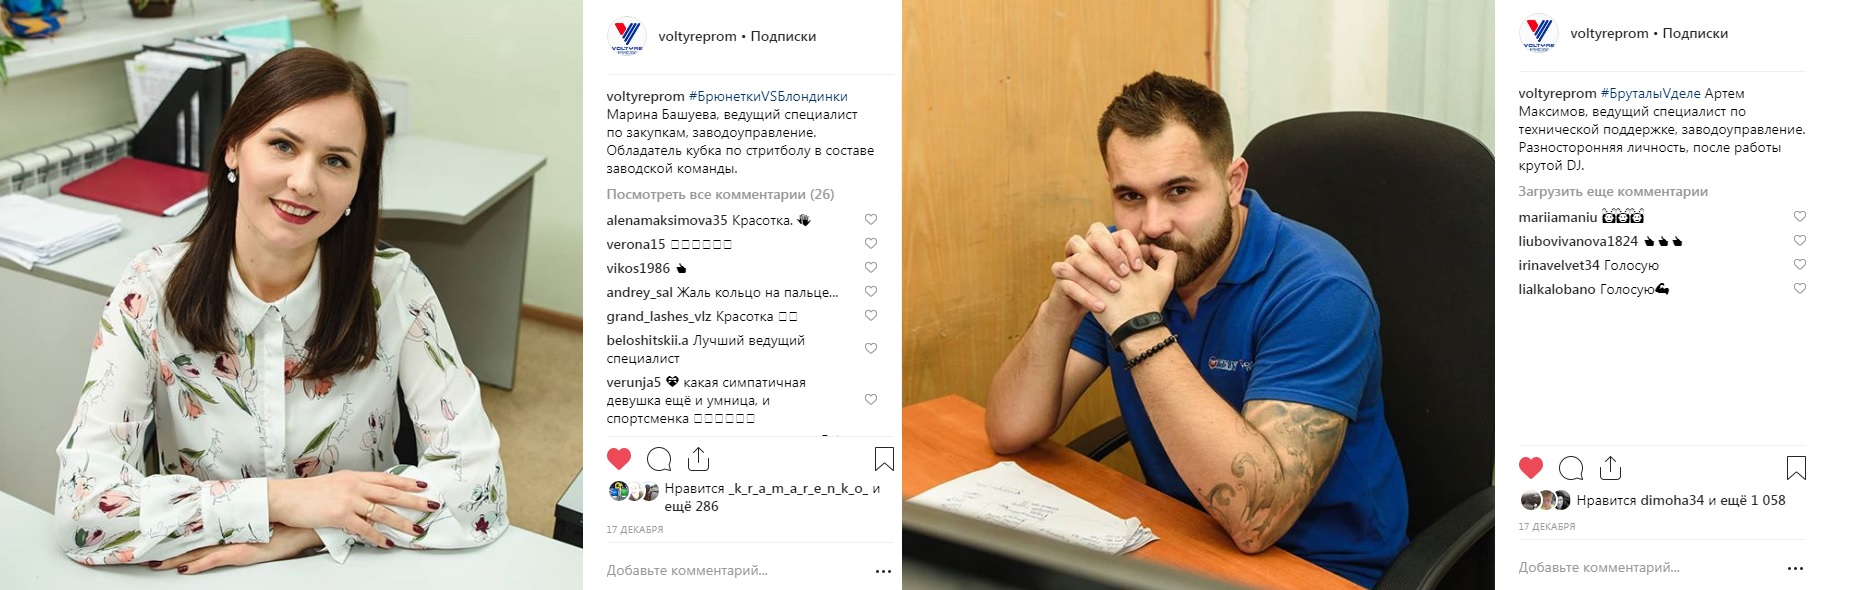The height and width of the screenshot is (590, 1853).
Task: Click 'Подписки' button on left post header
Action: tap(783, 36)
